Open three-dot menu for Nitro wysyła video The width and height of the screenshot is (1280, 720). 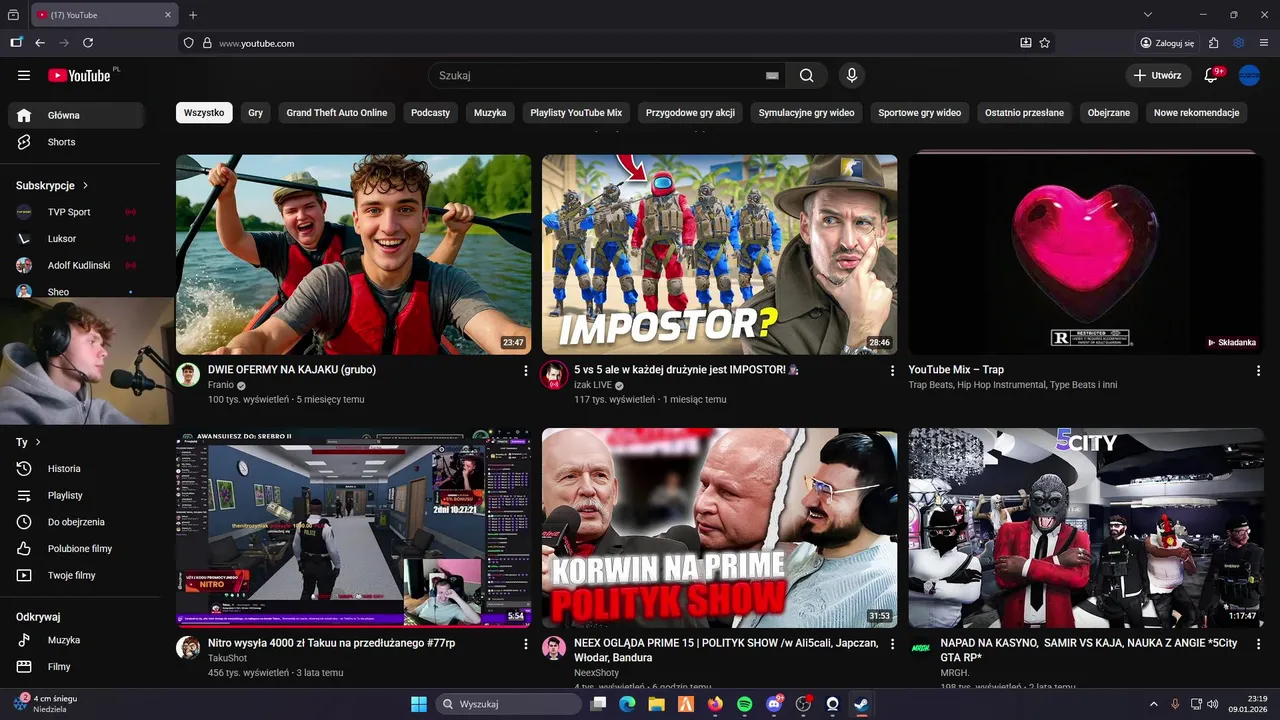[526, 645]
